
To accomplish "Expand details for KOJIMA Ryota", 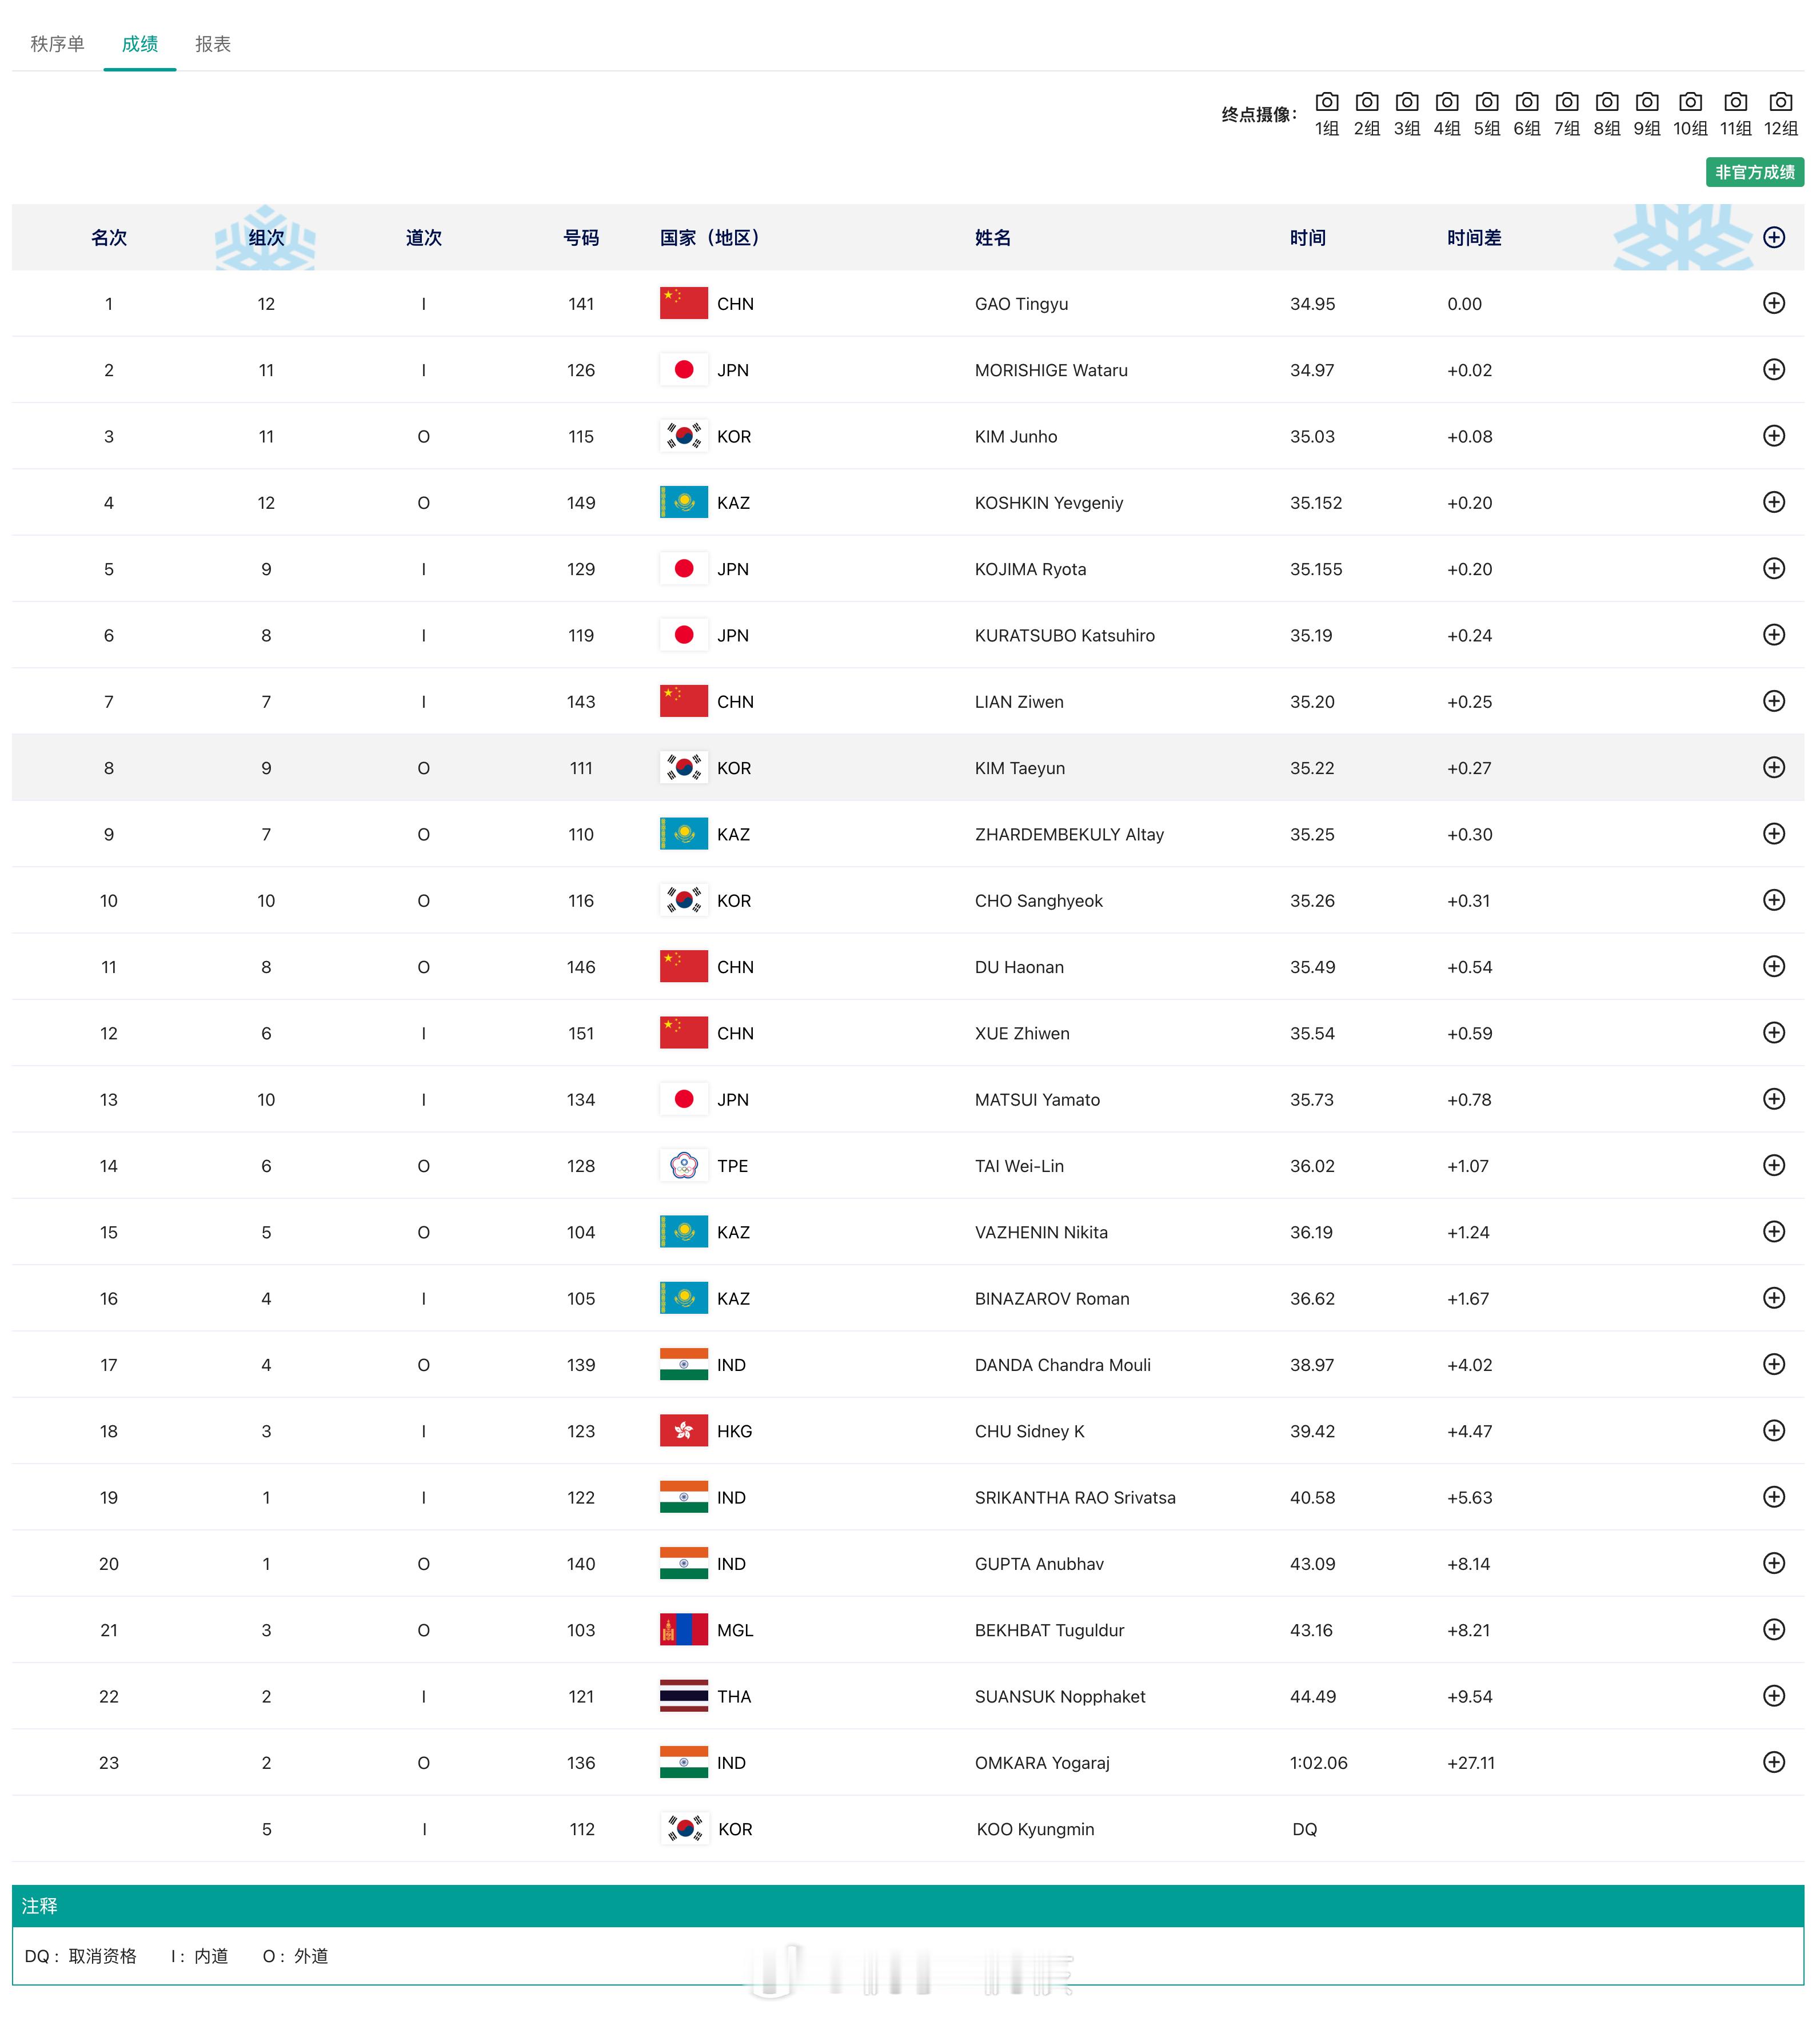I will pos(1773,568).
